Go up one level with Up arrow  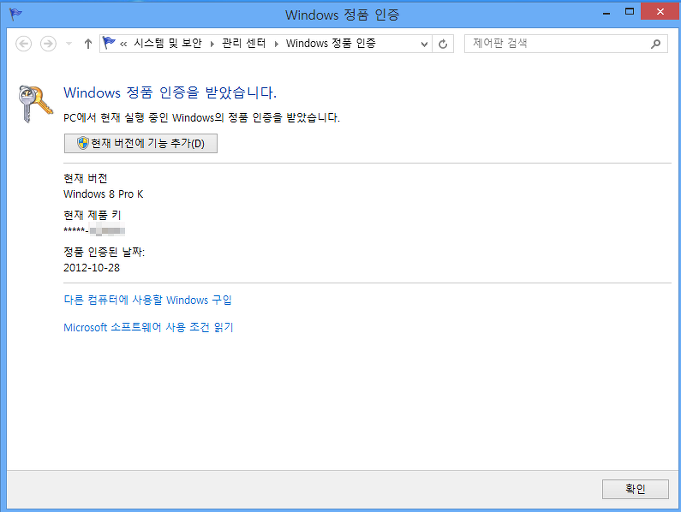(88, 43)
